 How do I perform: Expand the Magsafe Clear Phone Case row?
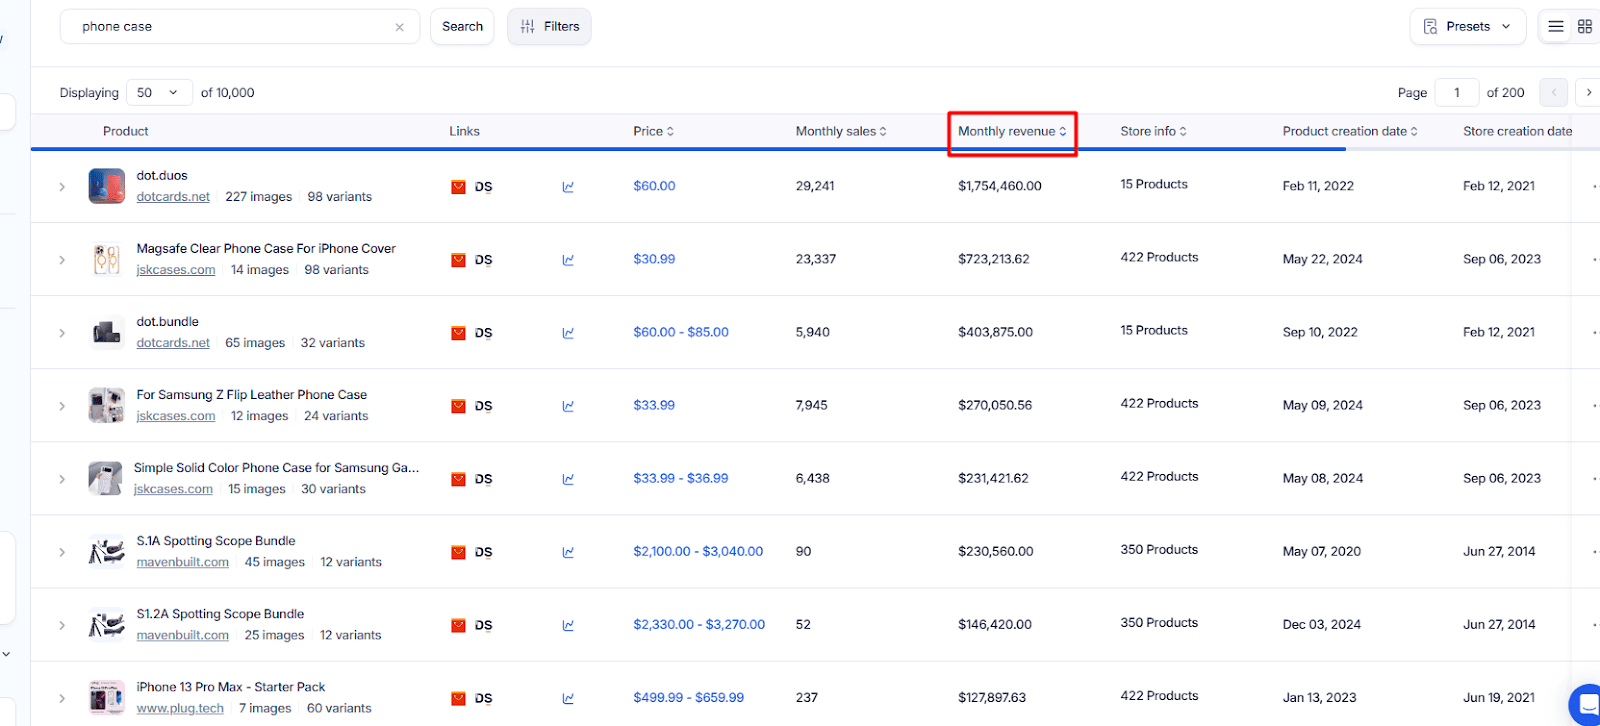tap(62, 260)
